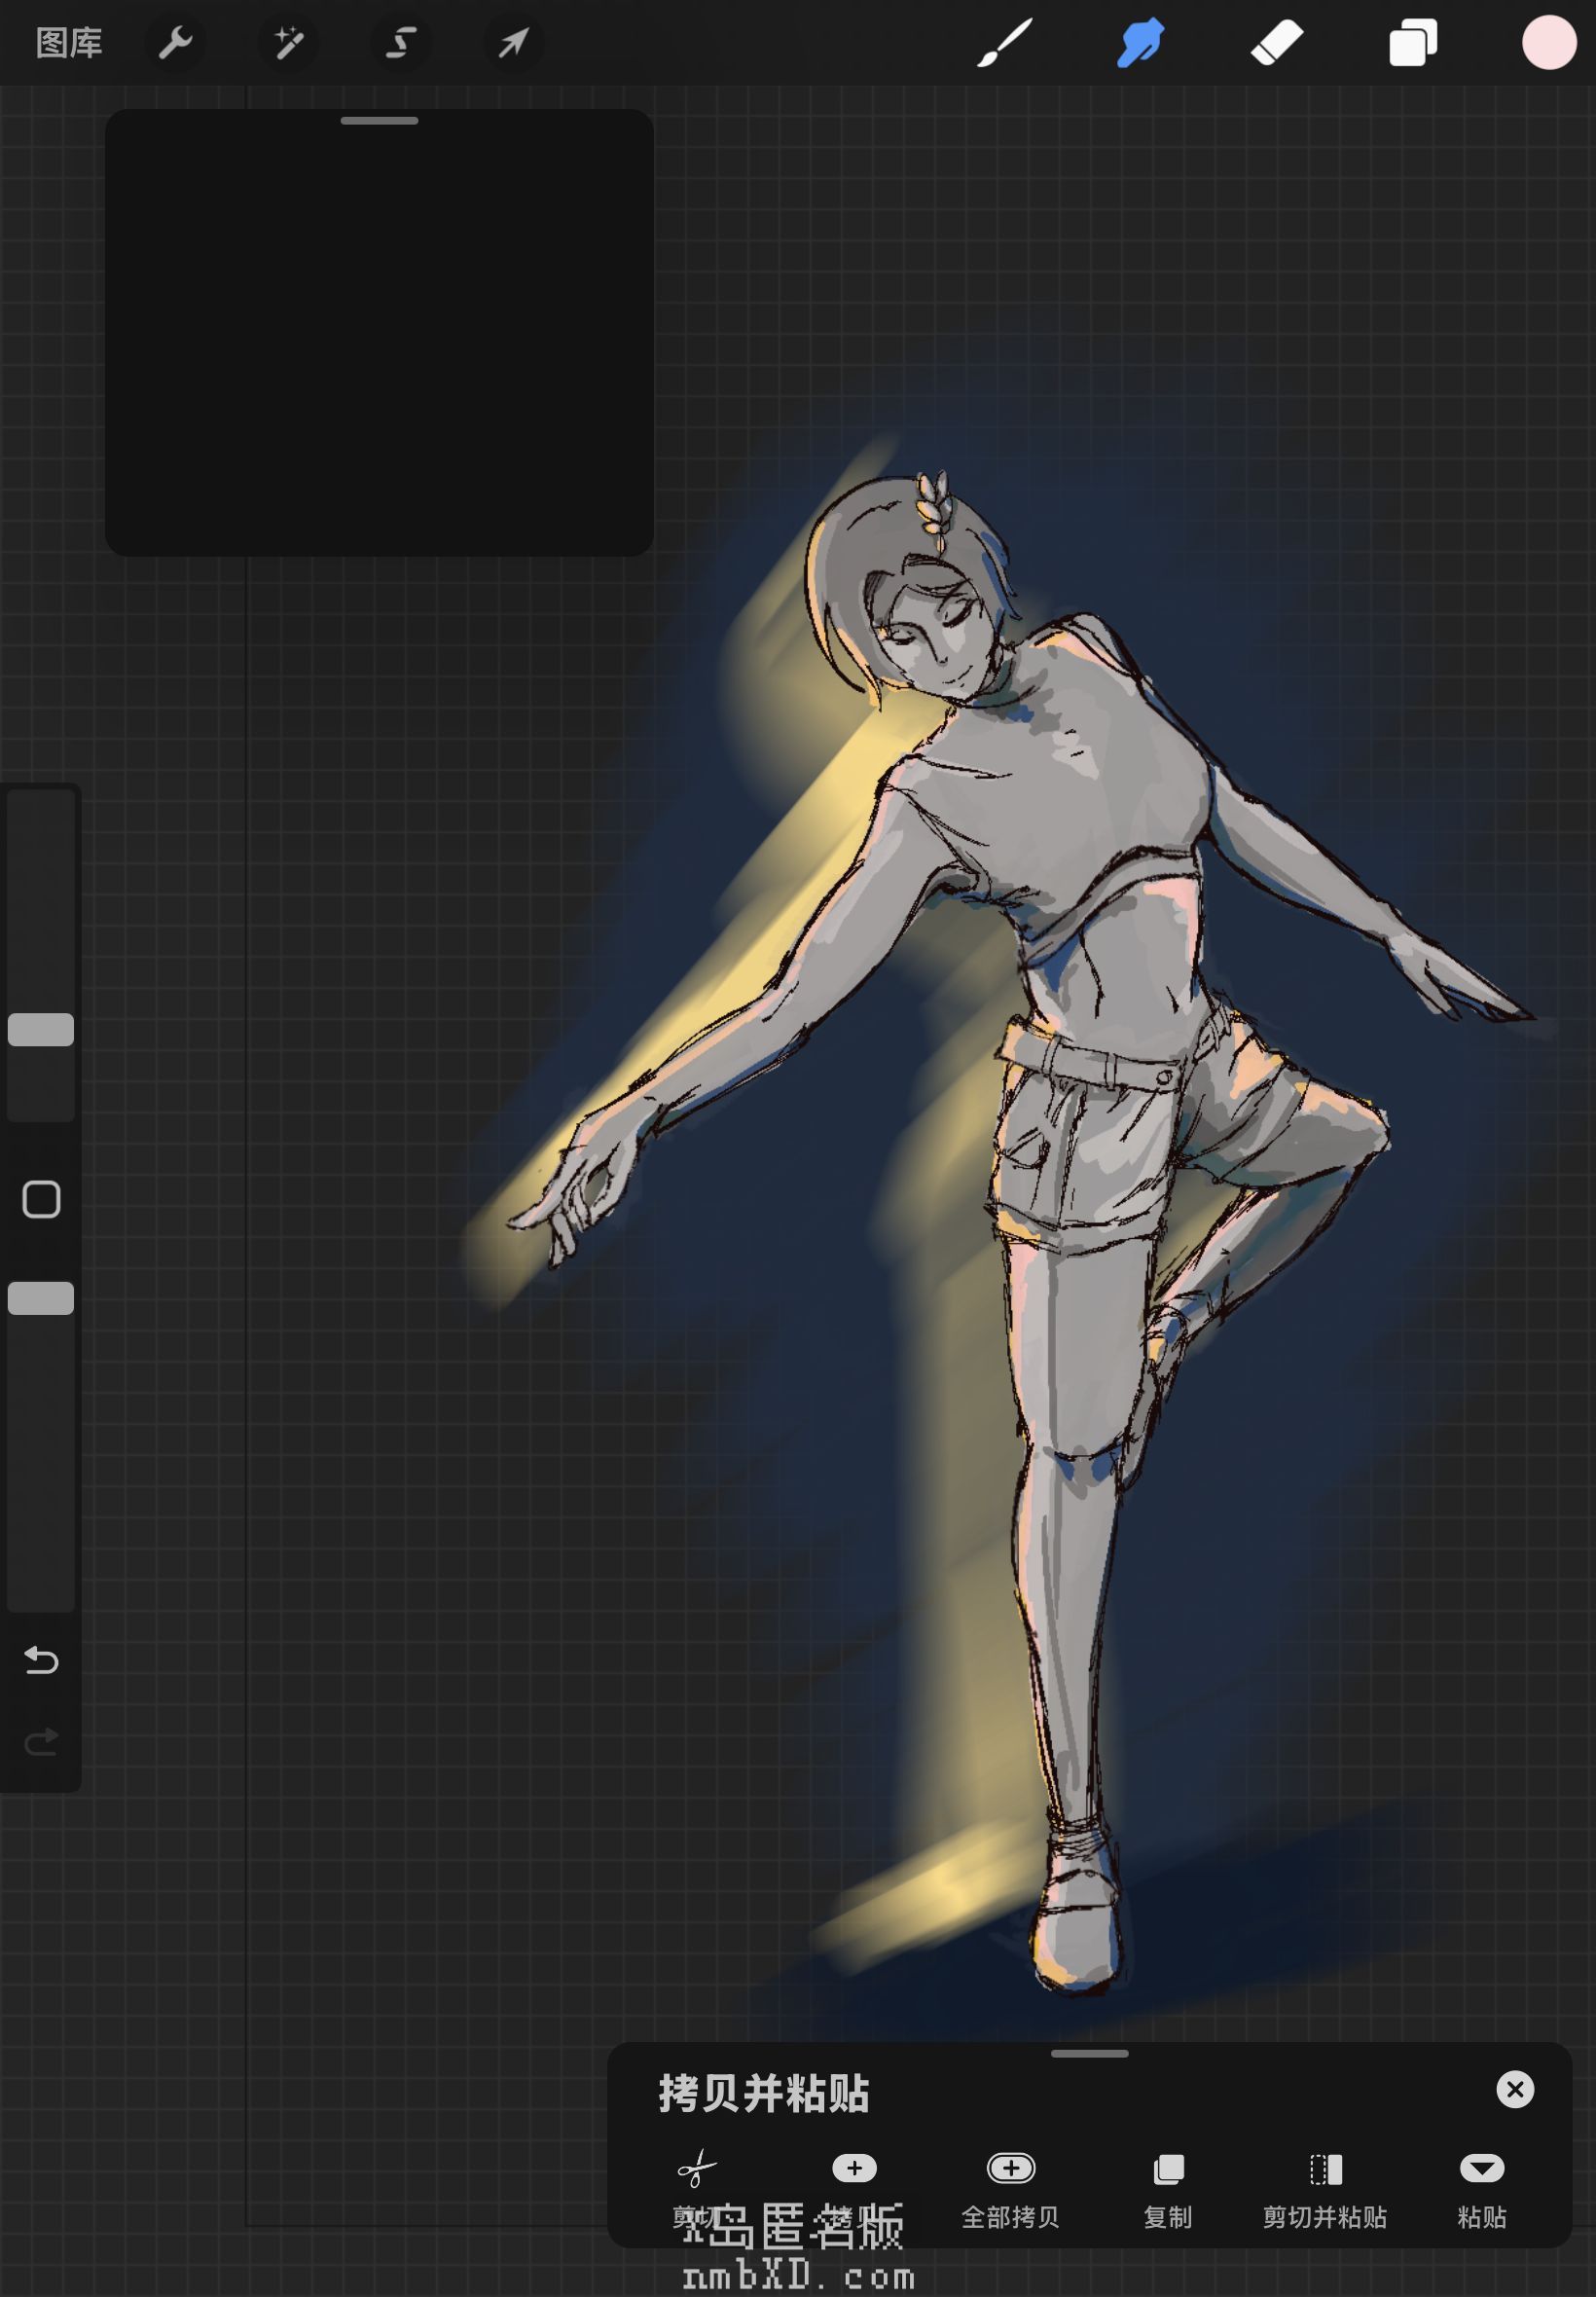This screenshot has height=2297, width=1596.
Task: Tap the square modify button in sidebar
Action: (41, 1199)
